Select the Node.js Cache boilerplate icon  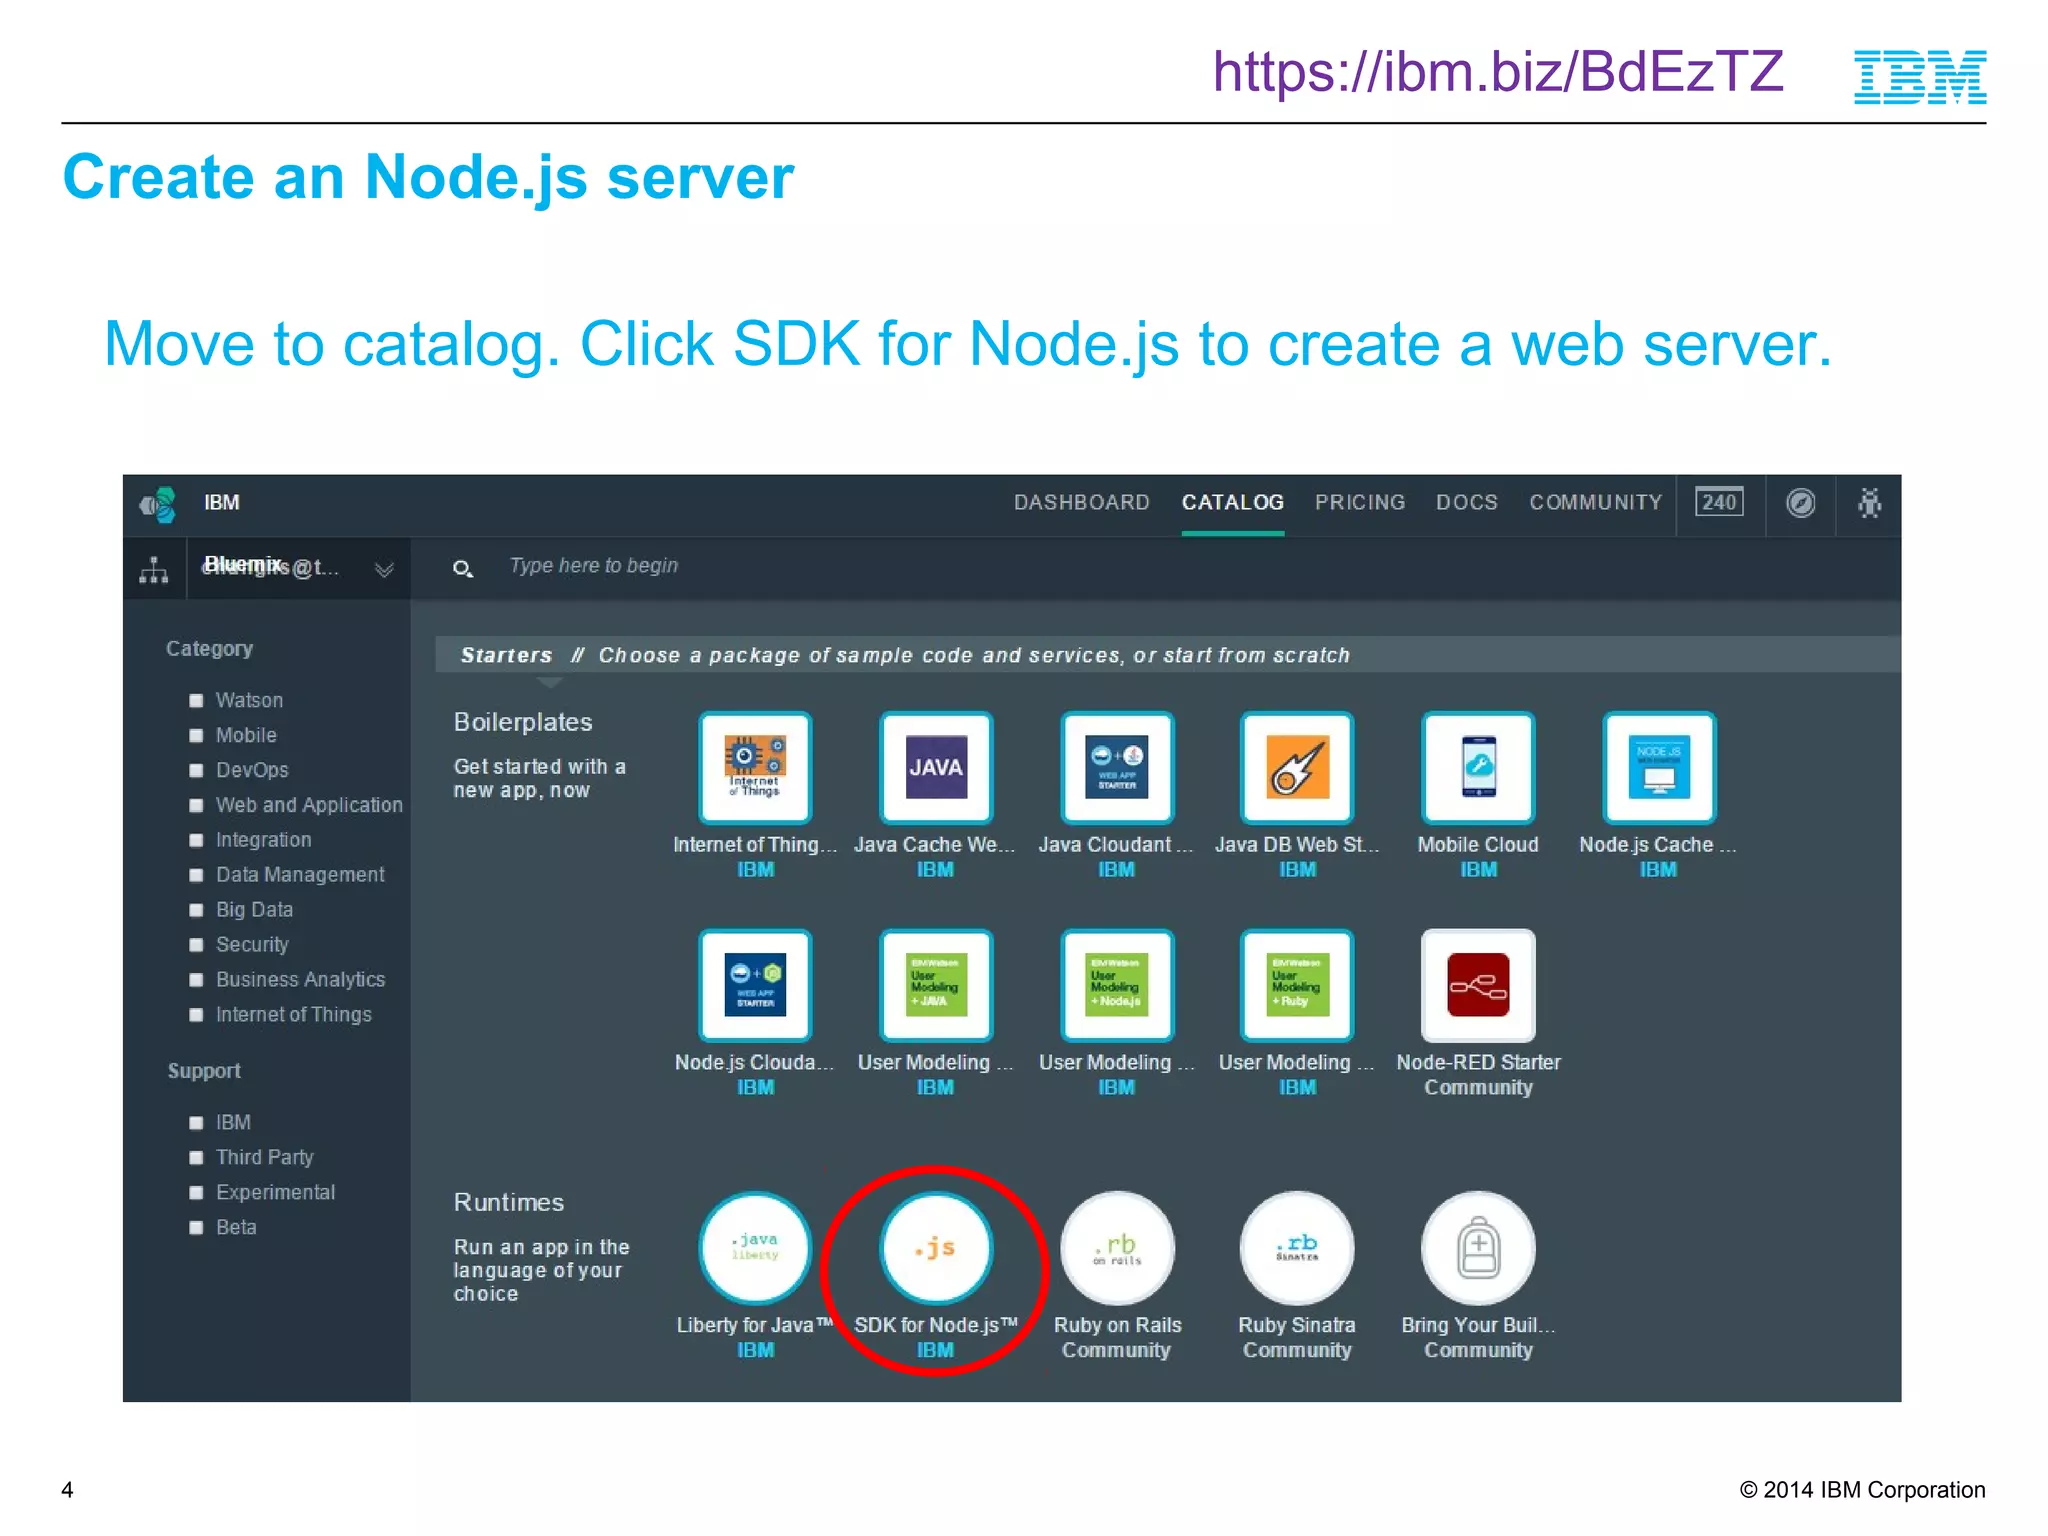click(1659, 767)
